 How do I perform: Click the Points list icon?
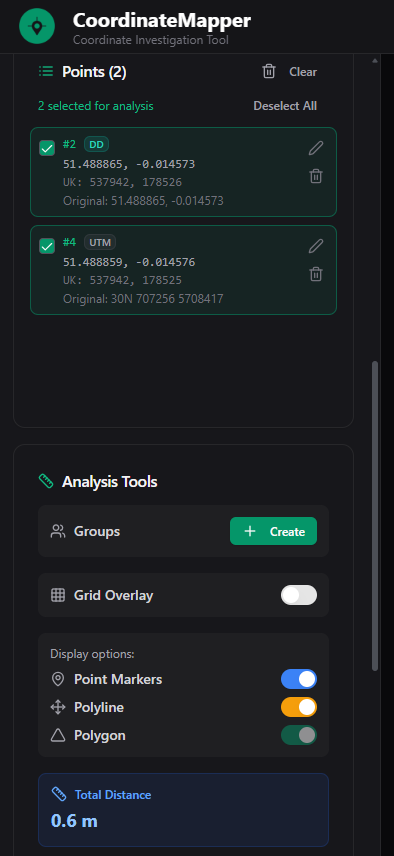pos(45,72)
